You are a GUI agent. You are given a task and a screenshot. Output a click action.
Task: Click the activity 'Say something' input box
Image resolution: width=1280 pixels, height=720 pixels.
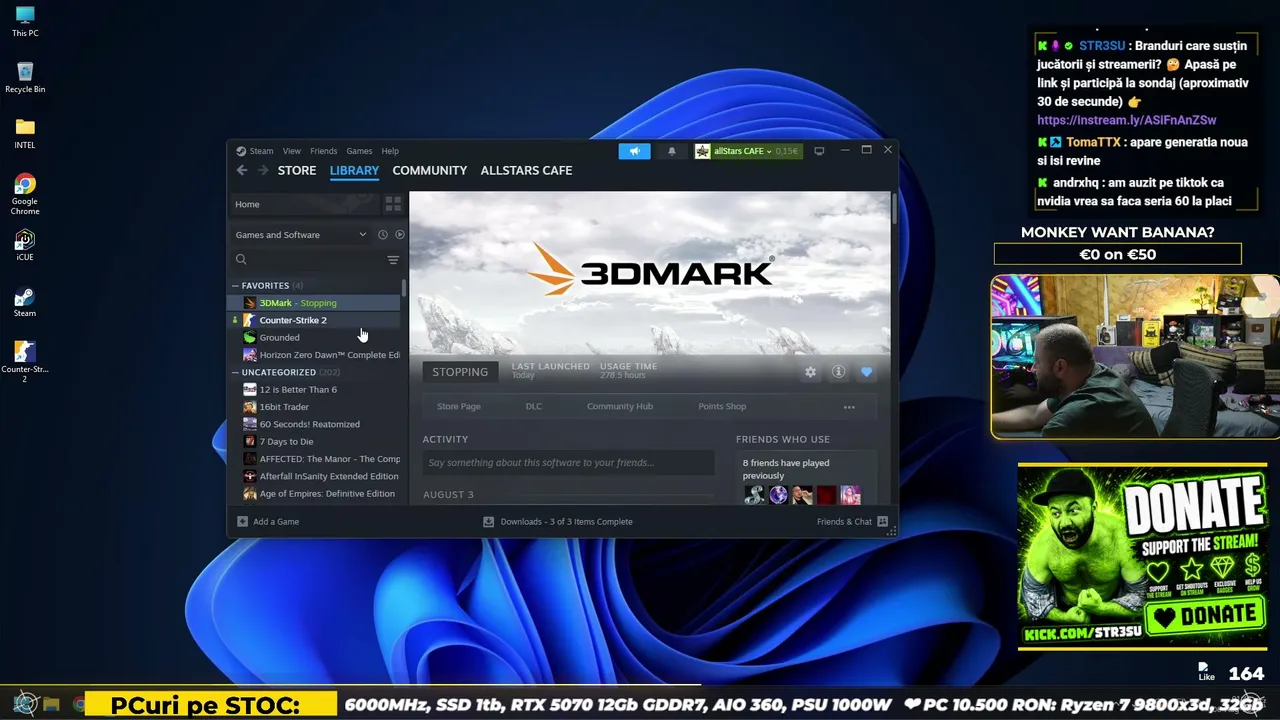568,462
